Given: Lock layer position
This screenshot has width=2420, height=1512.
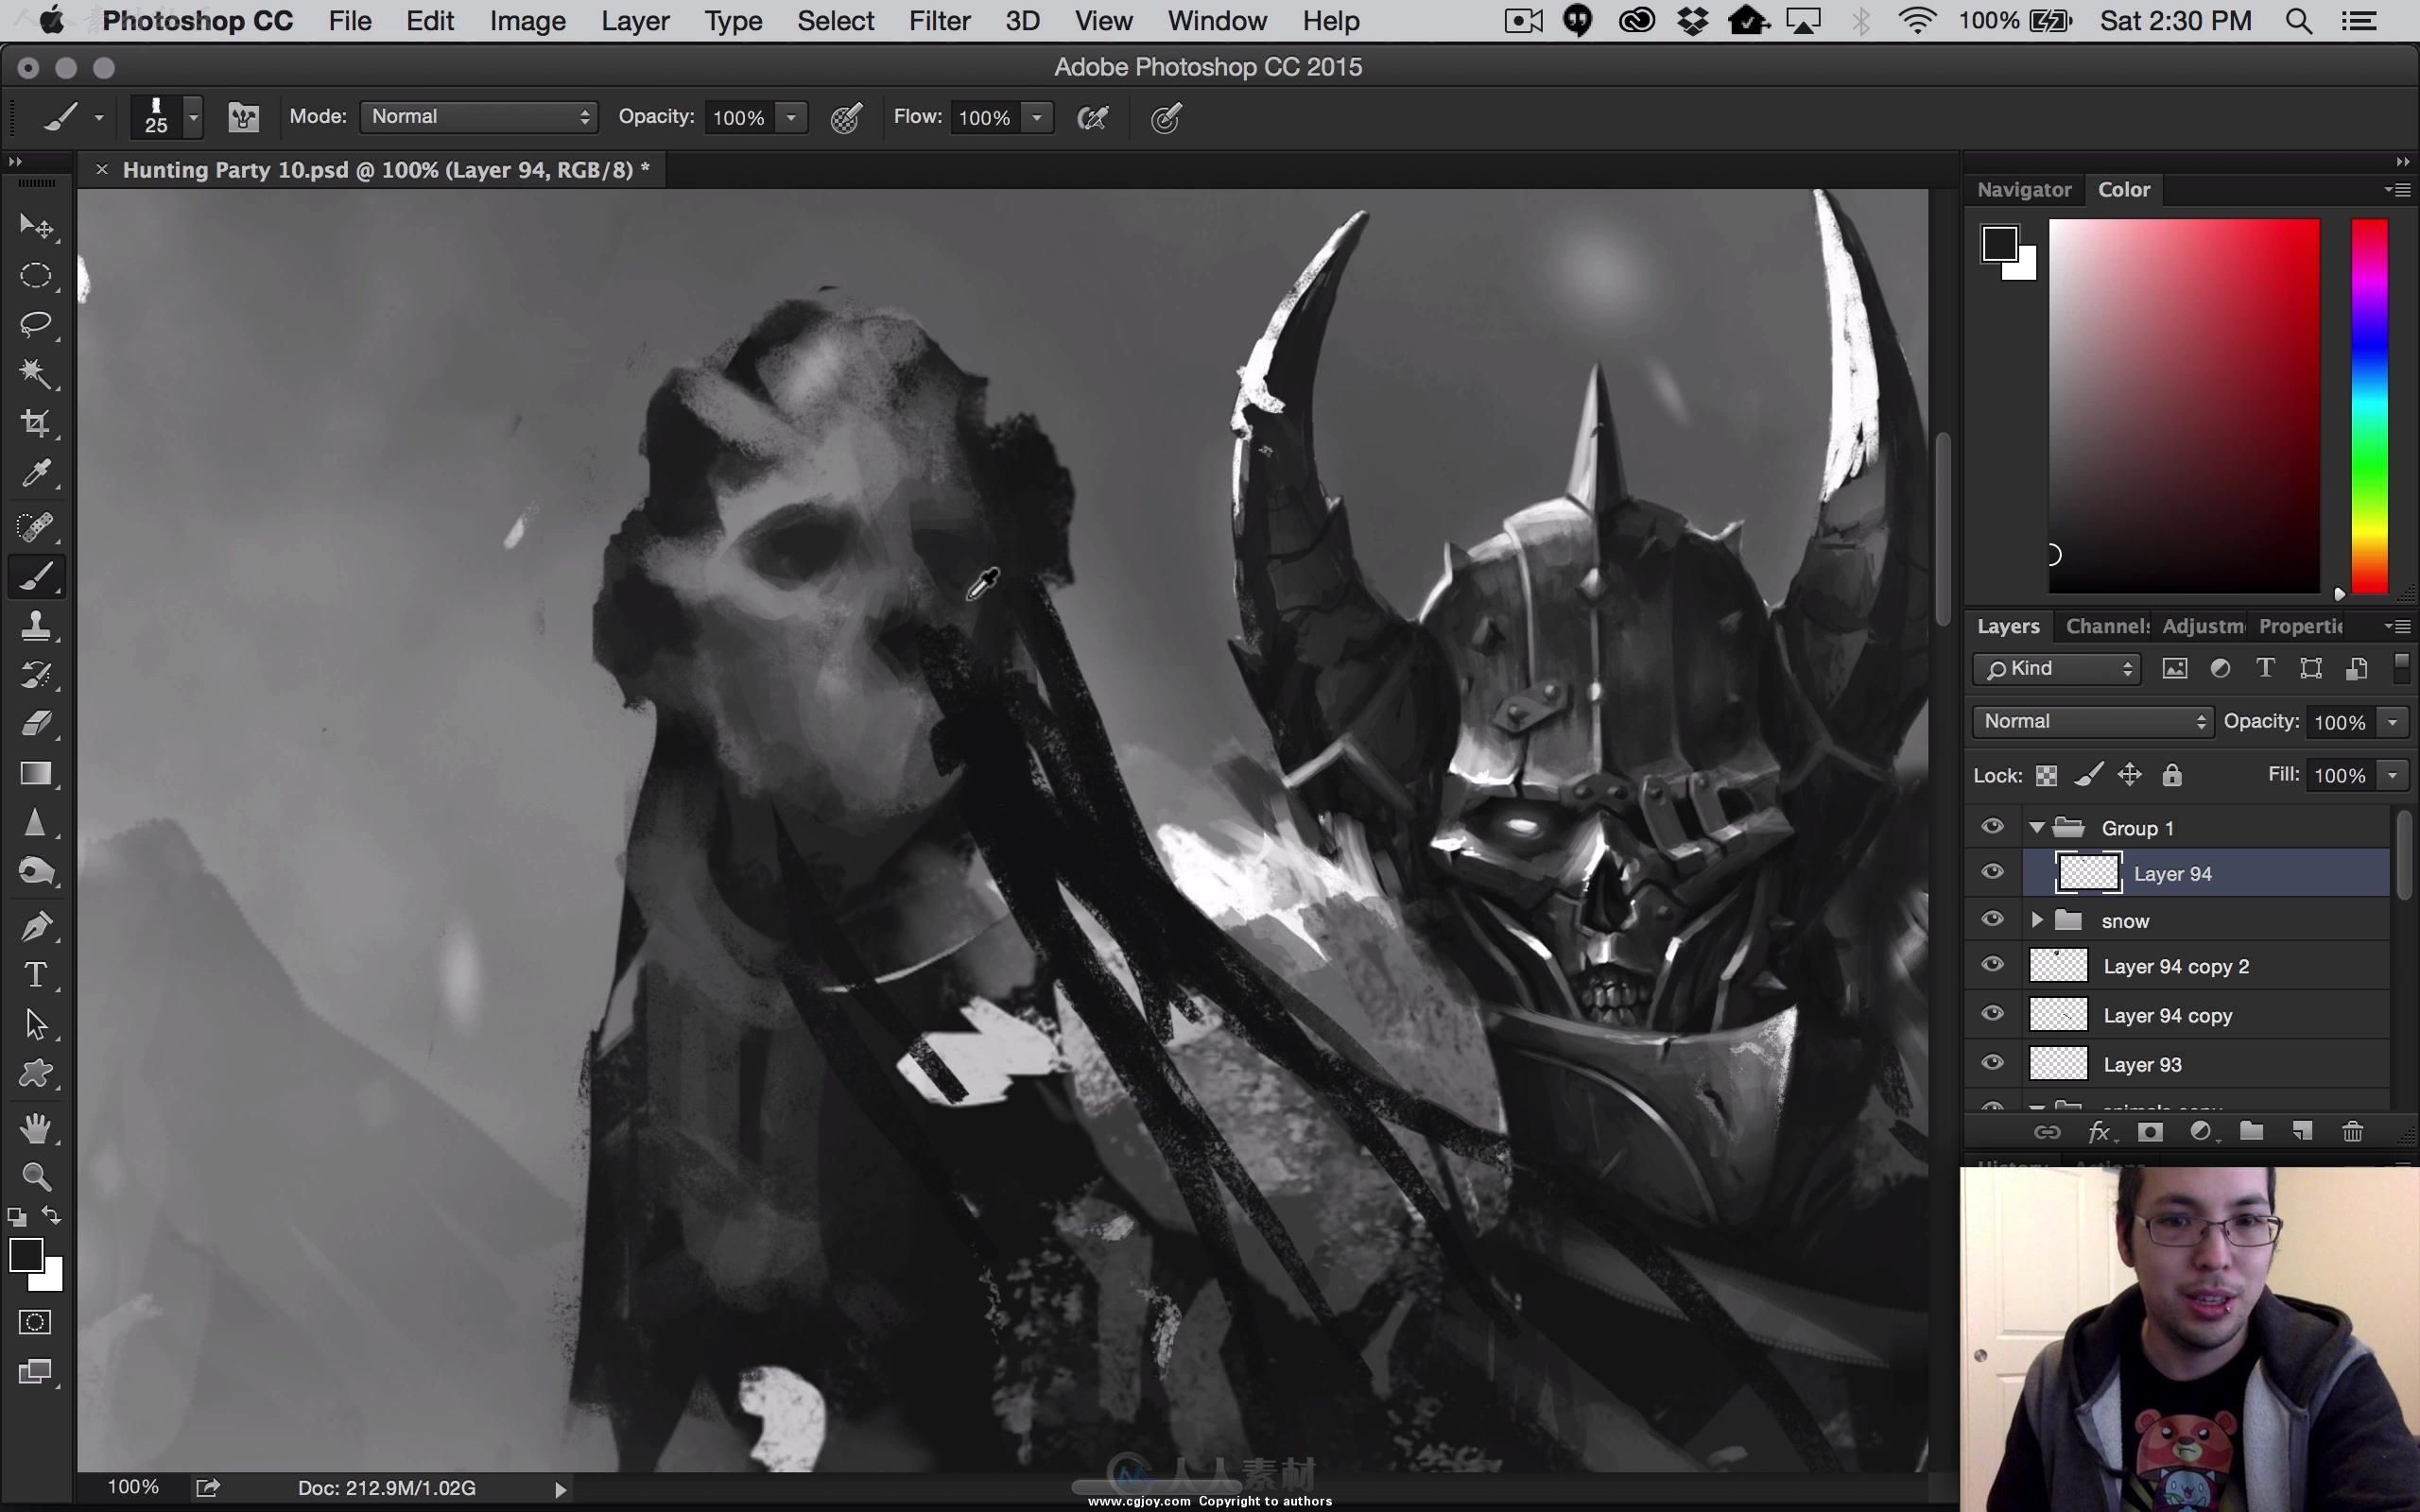Looking at the screenshot, I should (2129, 775).
